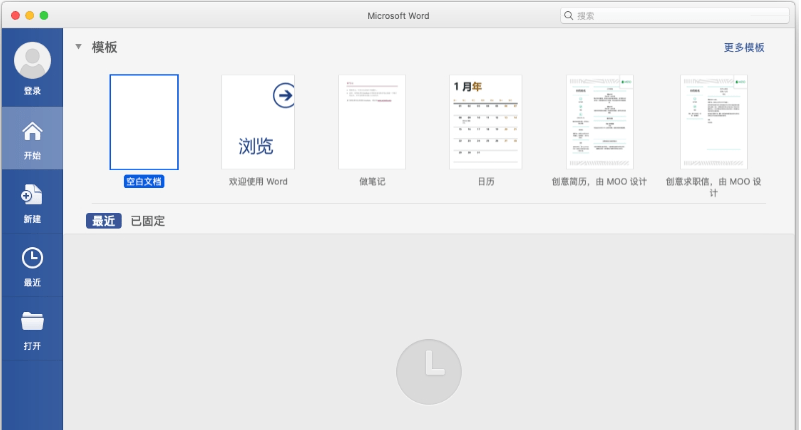The height and width of the screenshot is (430, 801).
Task: Minimize the window with the yellow button
Action: 30,16
